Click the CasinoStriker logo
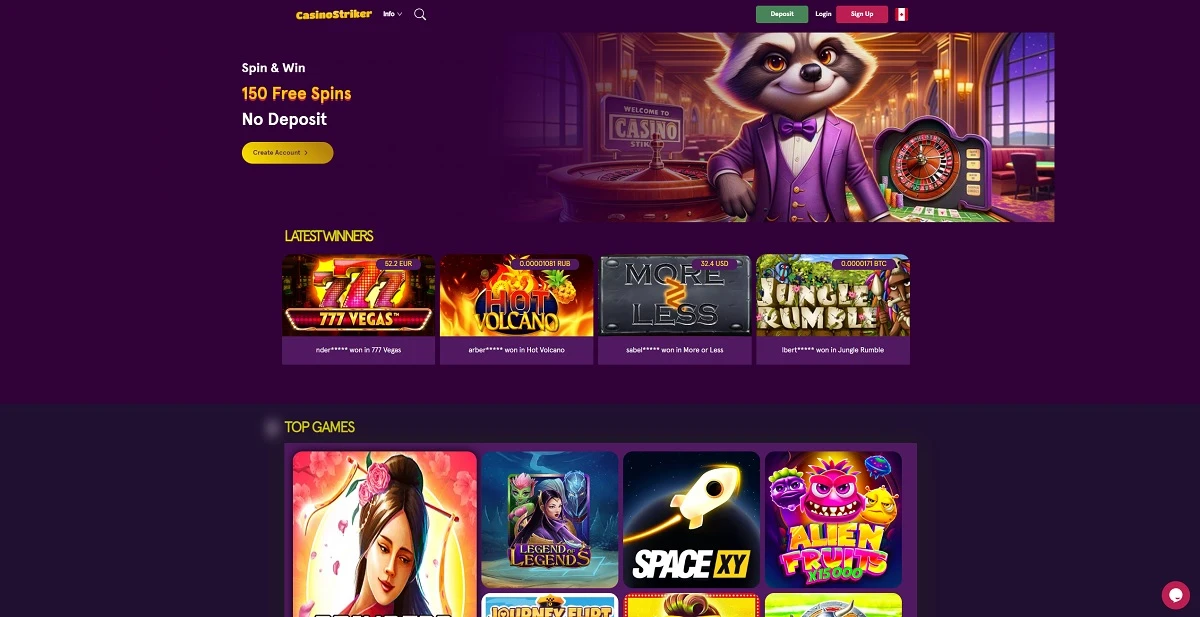The image size is (1200, 617). [334, 14]
